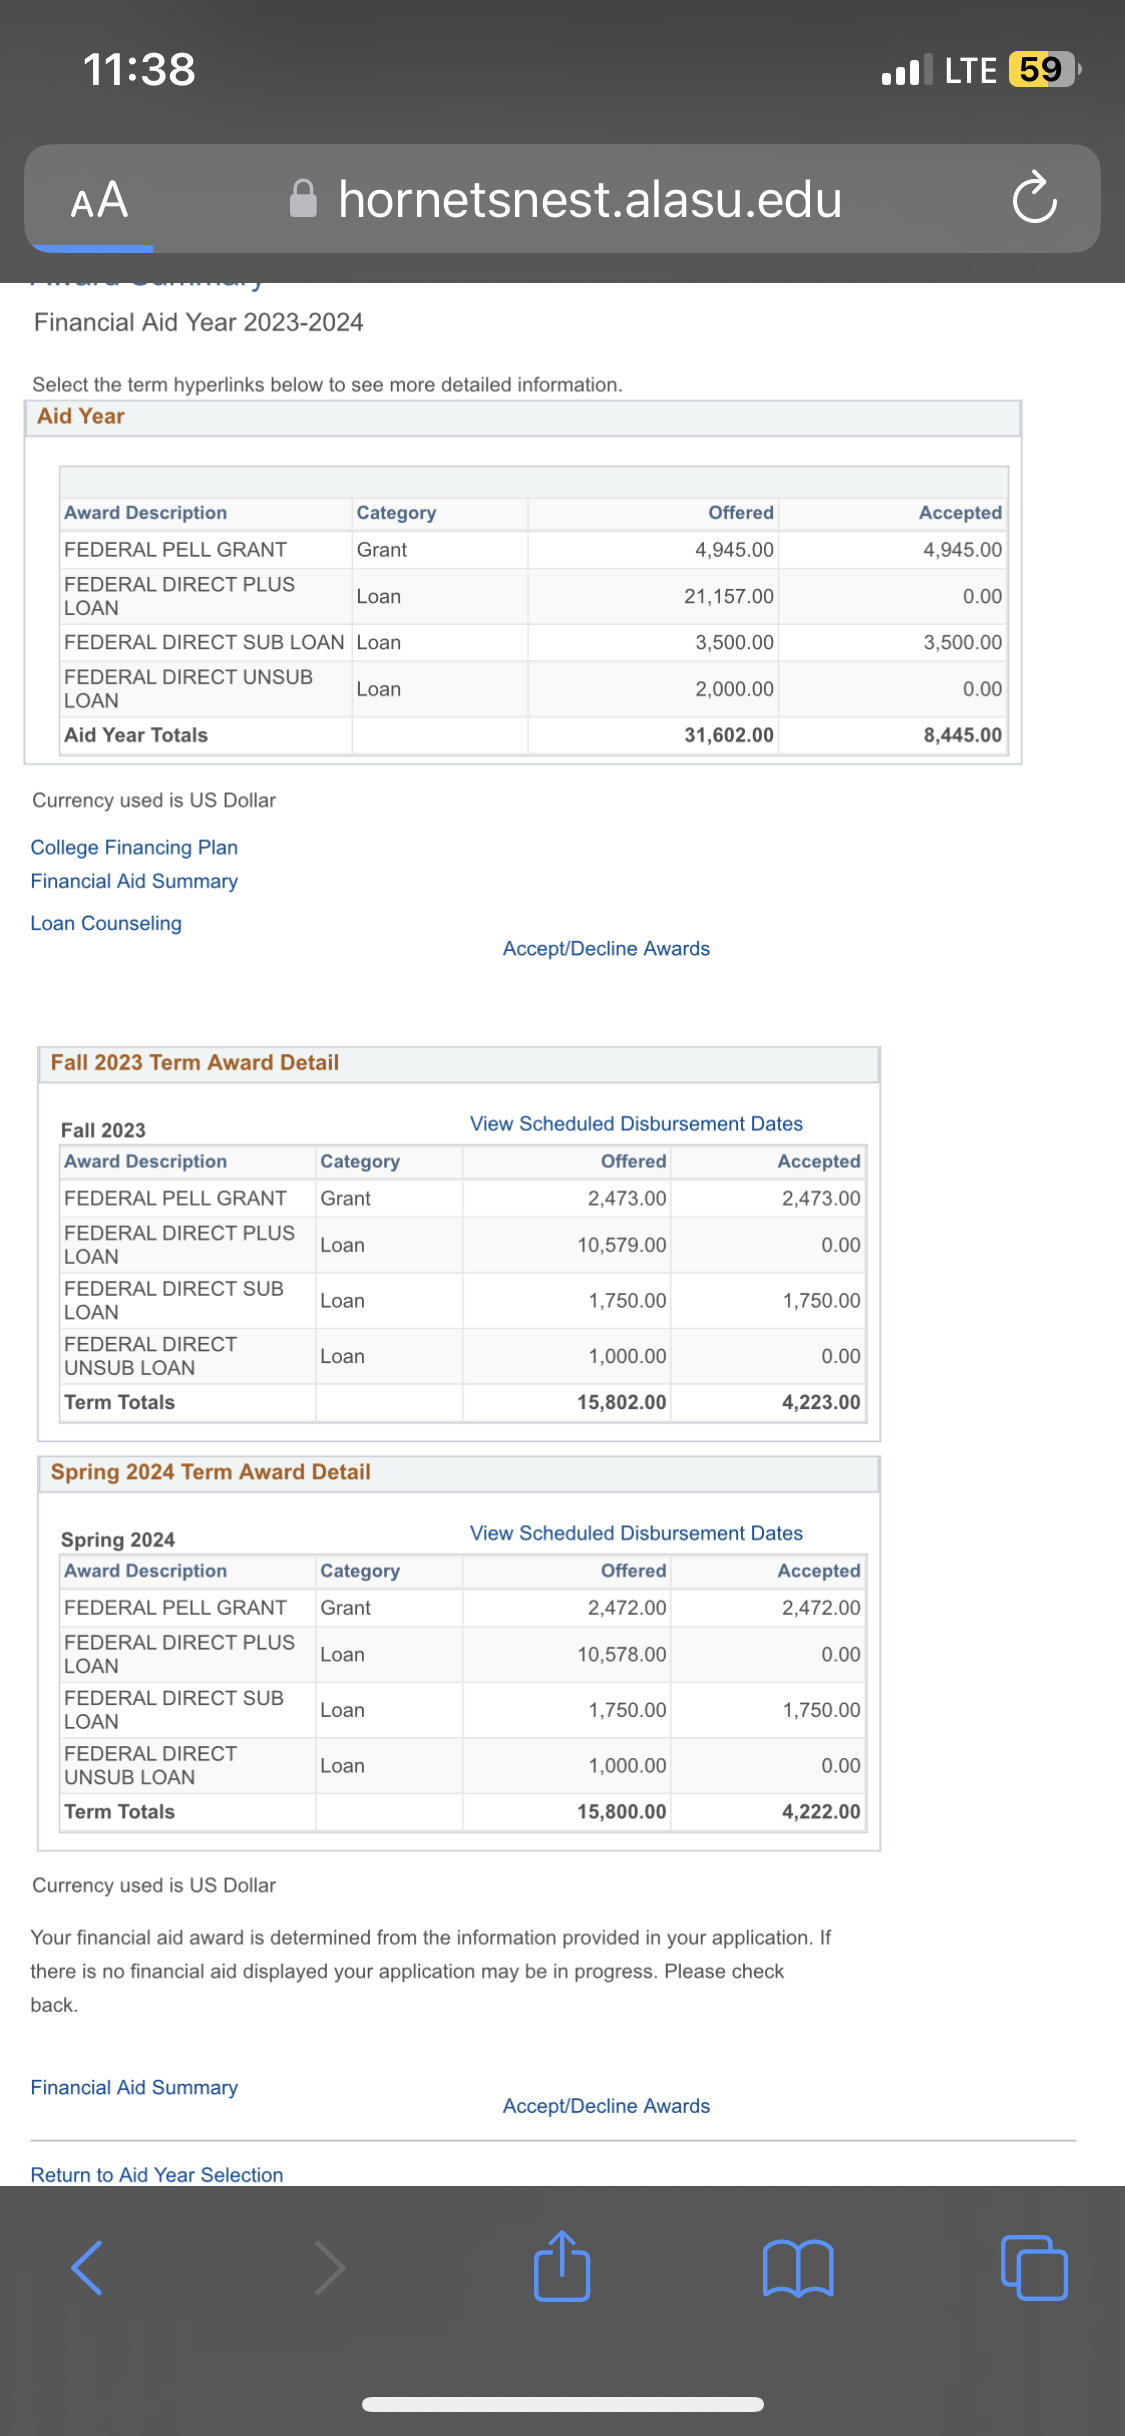Select the Term Totals label in Spring 2024 table
Screen dimensions: 1125x2436
click(x=120, y=1811)
